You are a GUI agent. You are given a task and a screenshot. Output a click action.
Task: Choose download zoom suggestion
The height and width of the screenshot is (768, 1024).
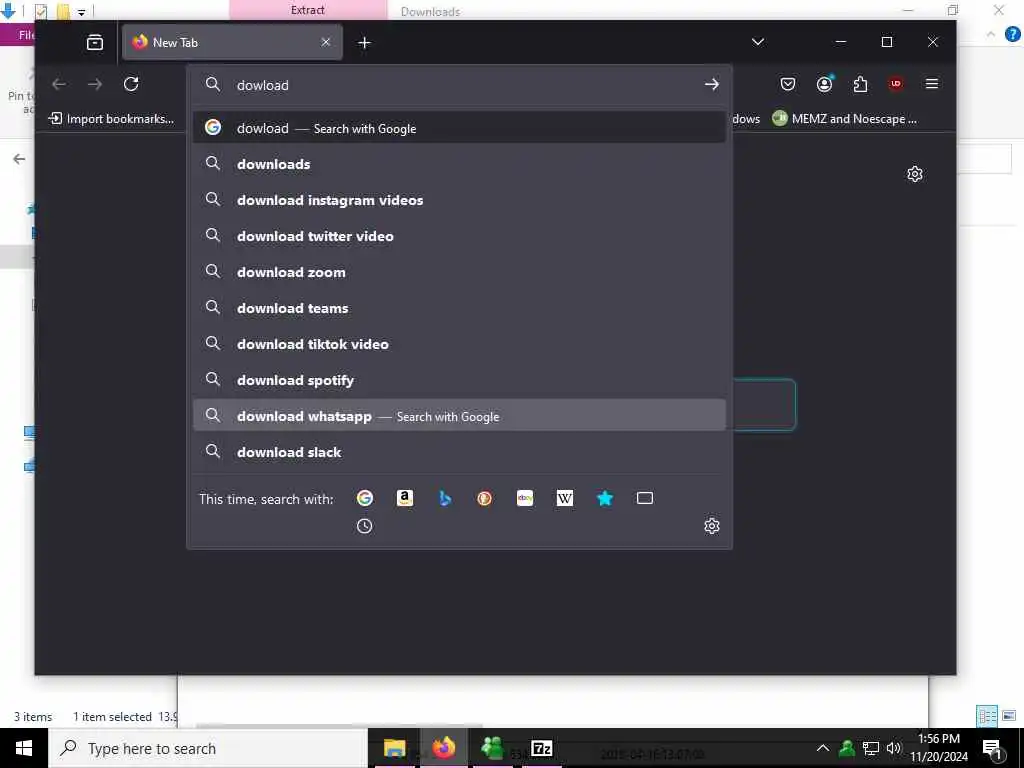pyautogui.click(x=459, y=272)
